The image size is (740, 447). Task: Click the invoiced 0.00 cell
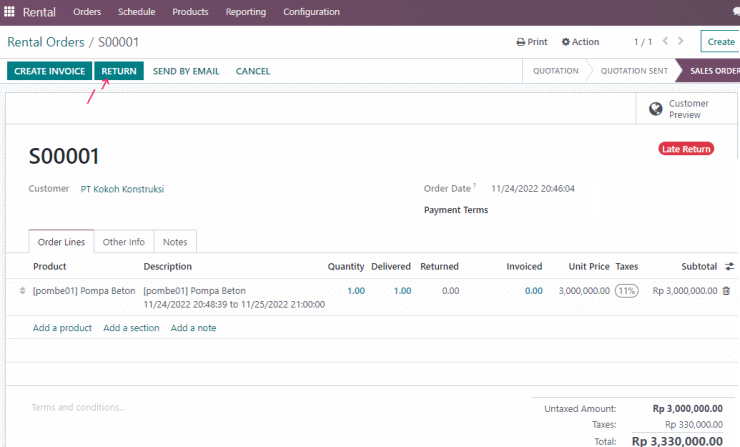coord(534,291)
